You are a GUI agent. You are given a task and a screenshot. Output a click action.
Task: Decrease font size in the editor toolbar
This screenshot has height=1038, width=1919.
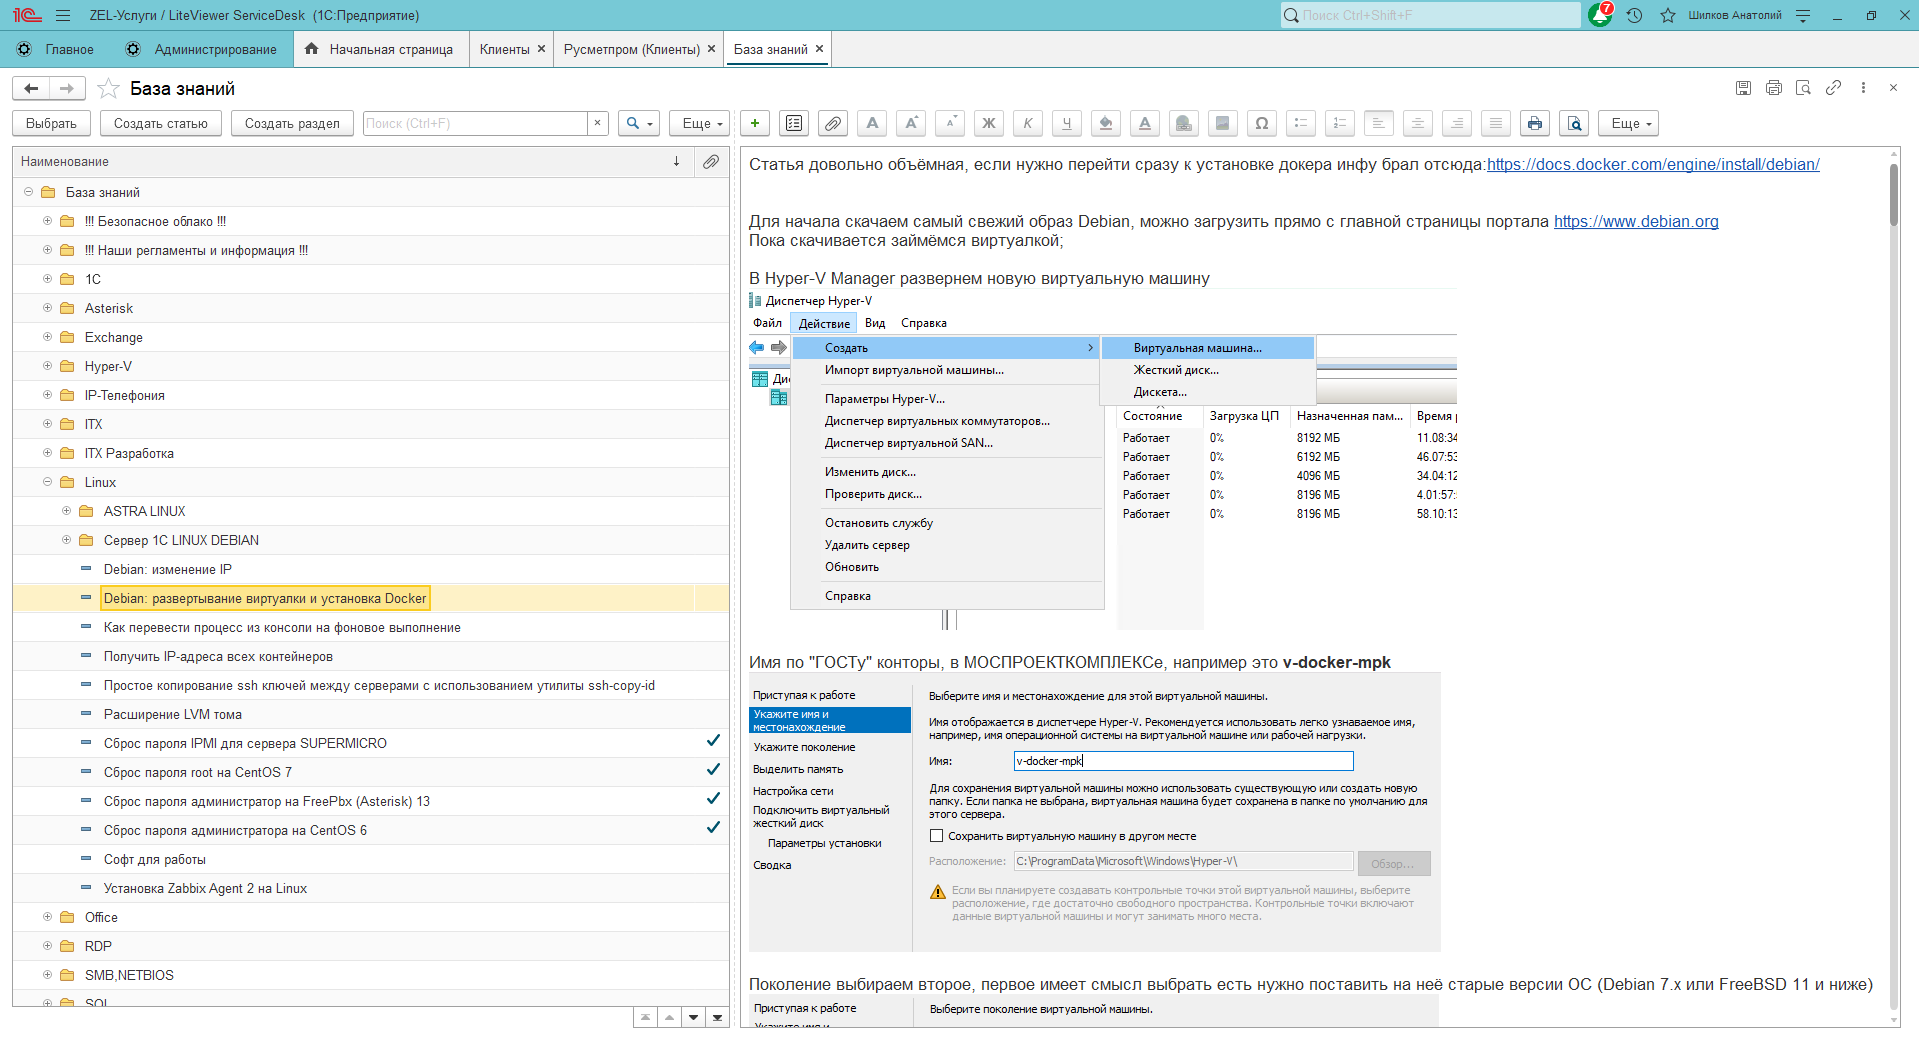tap(950, 123)
